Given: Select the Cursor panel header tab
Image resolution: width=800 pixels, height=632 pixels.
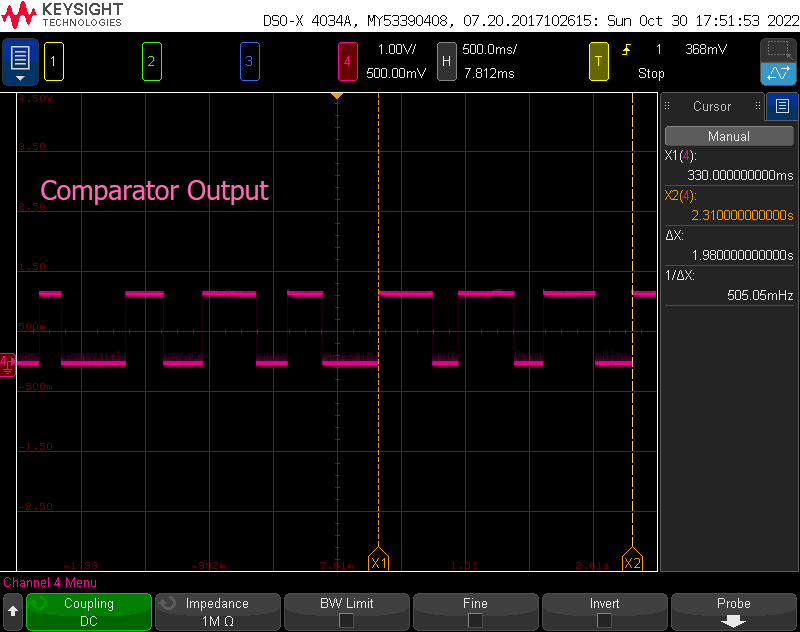Looking at the screenshot, I should point(712,107).
